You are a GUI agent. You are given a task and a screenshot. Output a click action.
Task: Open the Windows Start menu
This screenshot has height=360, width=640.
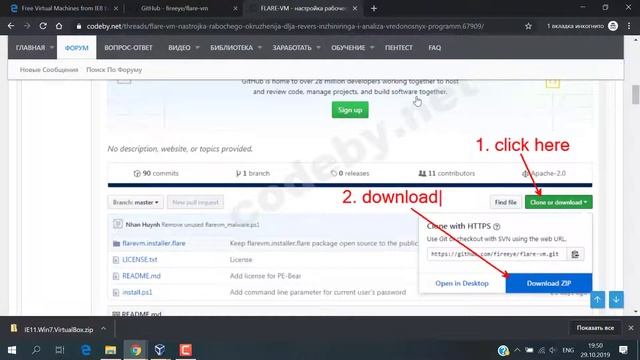click(x=12, y=350)
